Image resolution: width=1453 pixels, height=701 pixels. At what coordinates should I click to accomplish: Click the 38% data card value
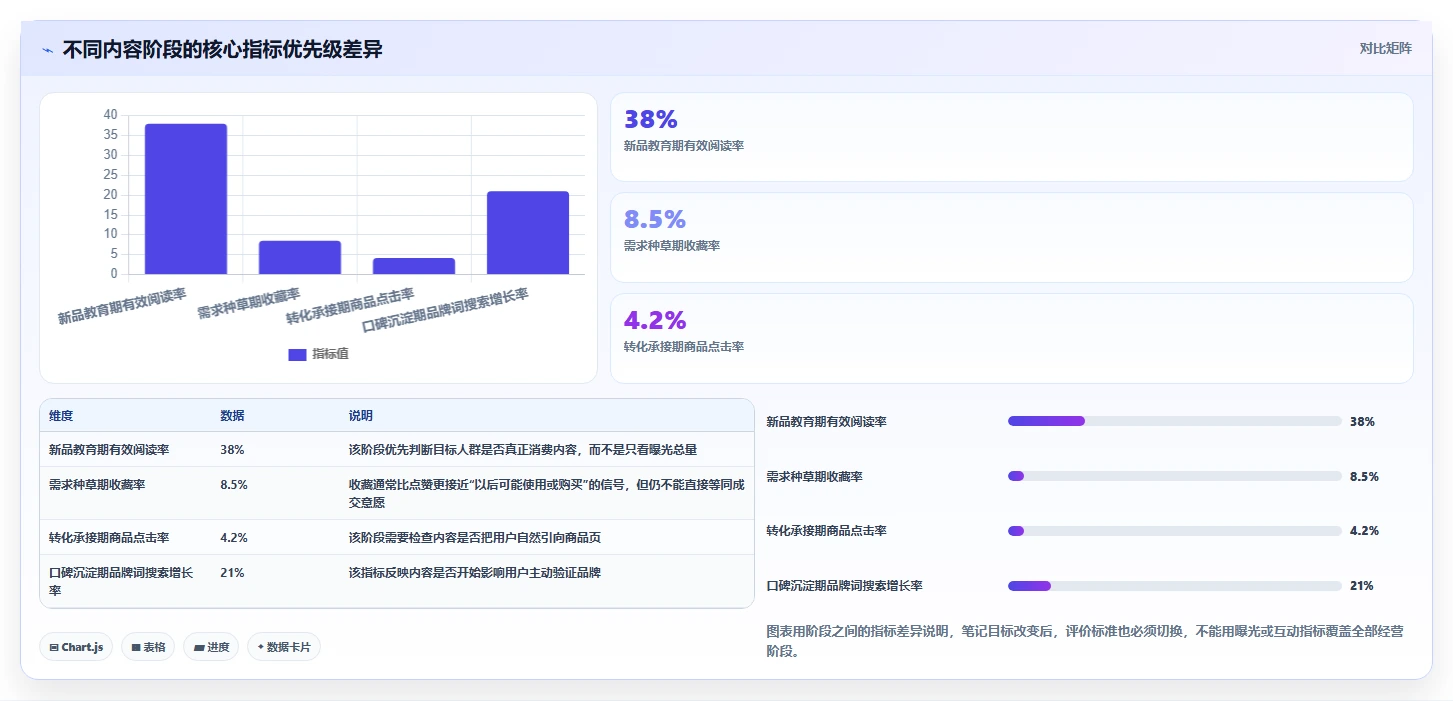point(651,119)
